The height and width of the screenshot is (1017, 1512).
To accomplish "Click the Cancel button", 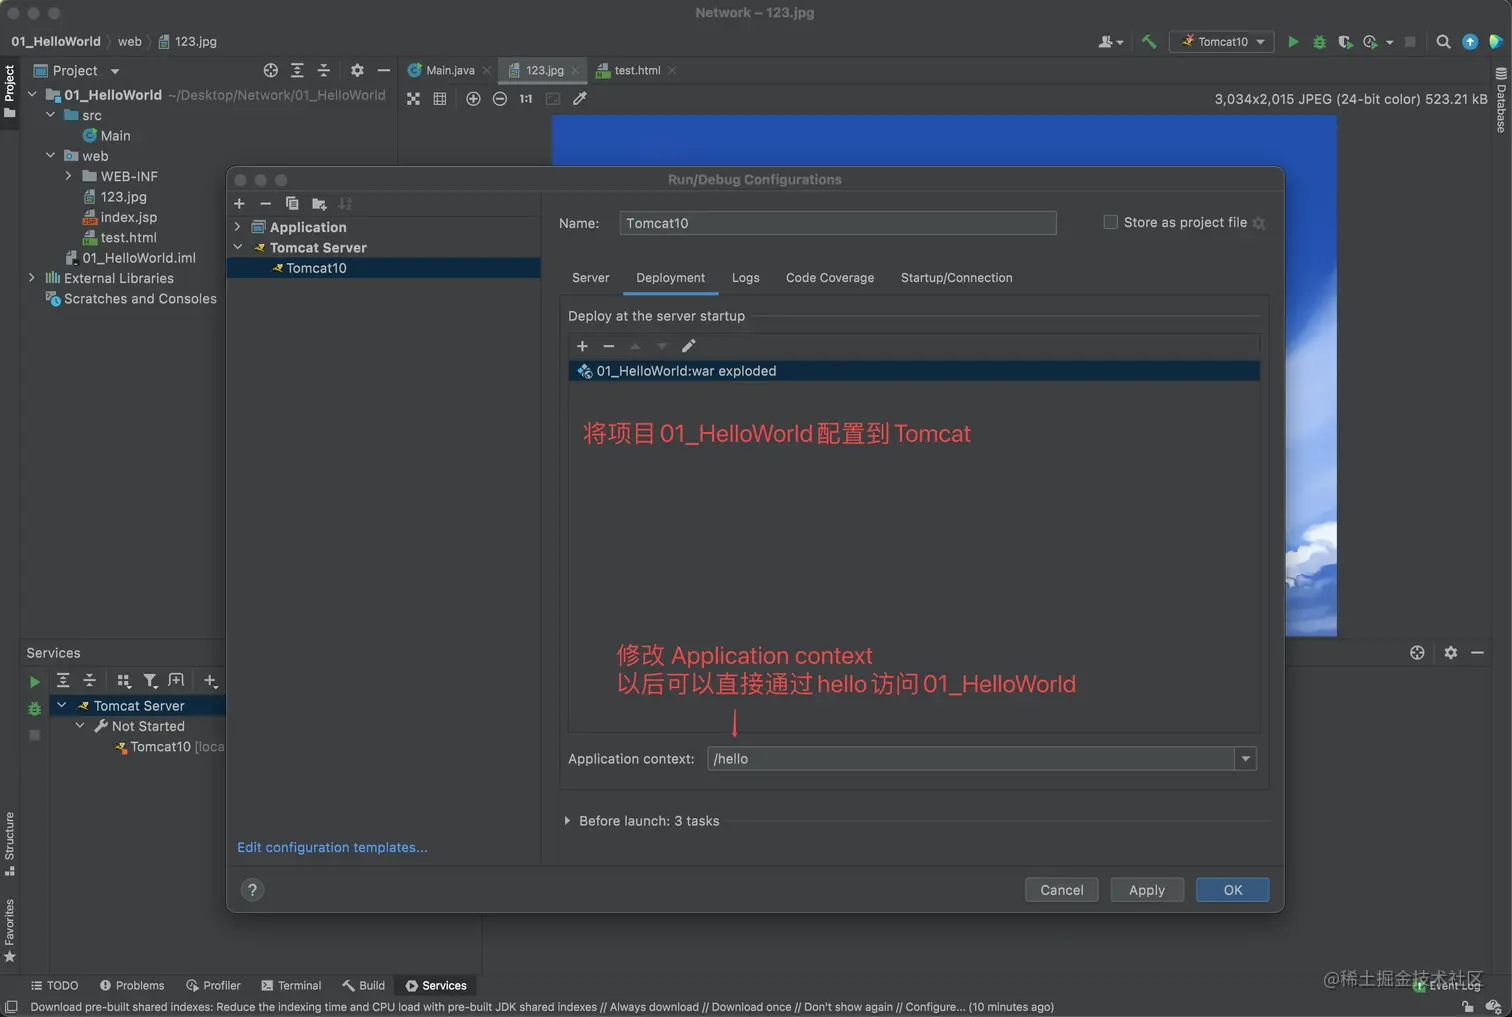I will 1061,890.
